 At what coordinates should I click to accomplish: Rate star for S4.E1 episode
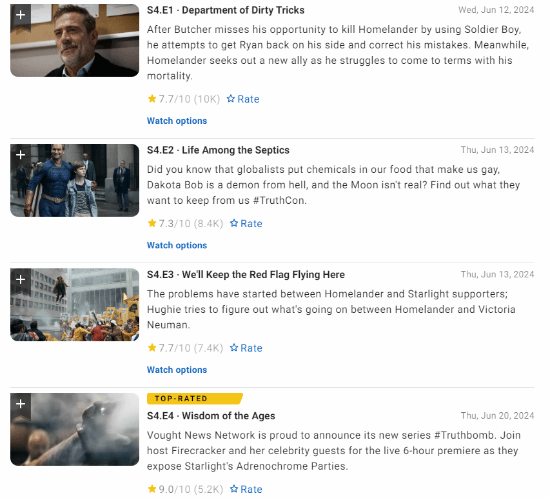243,99
